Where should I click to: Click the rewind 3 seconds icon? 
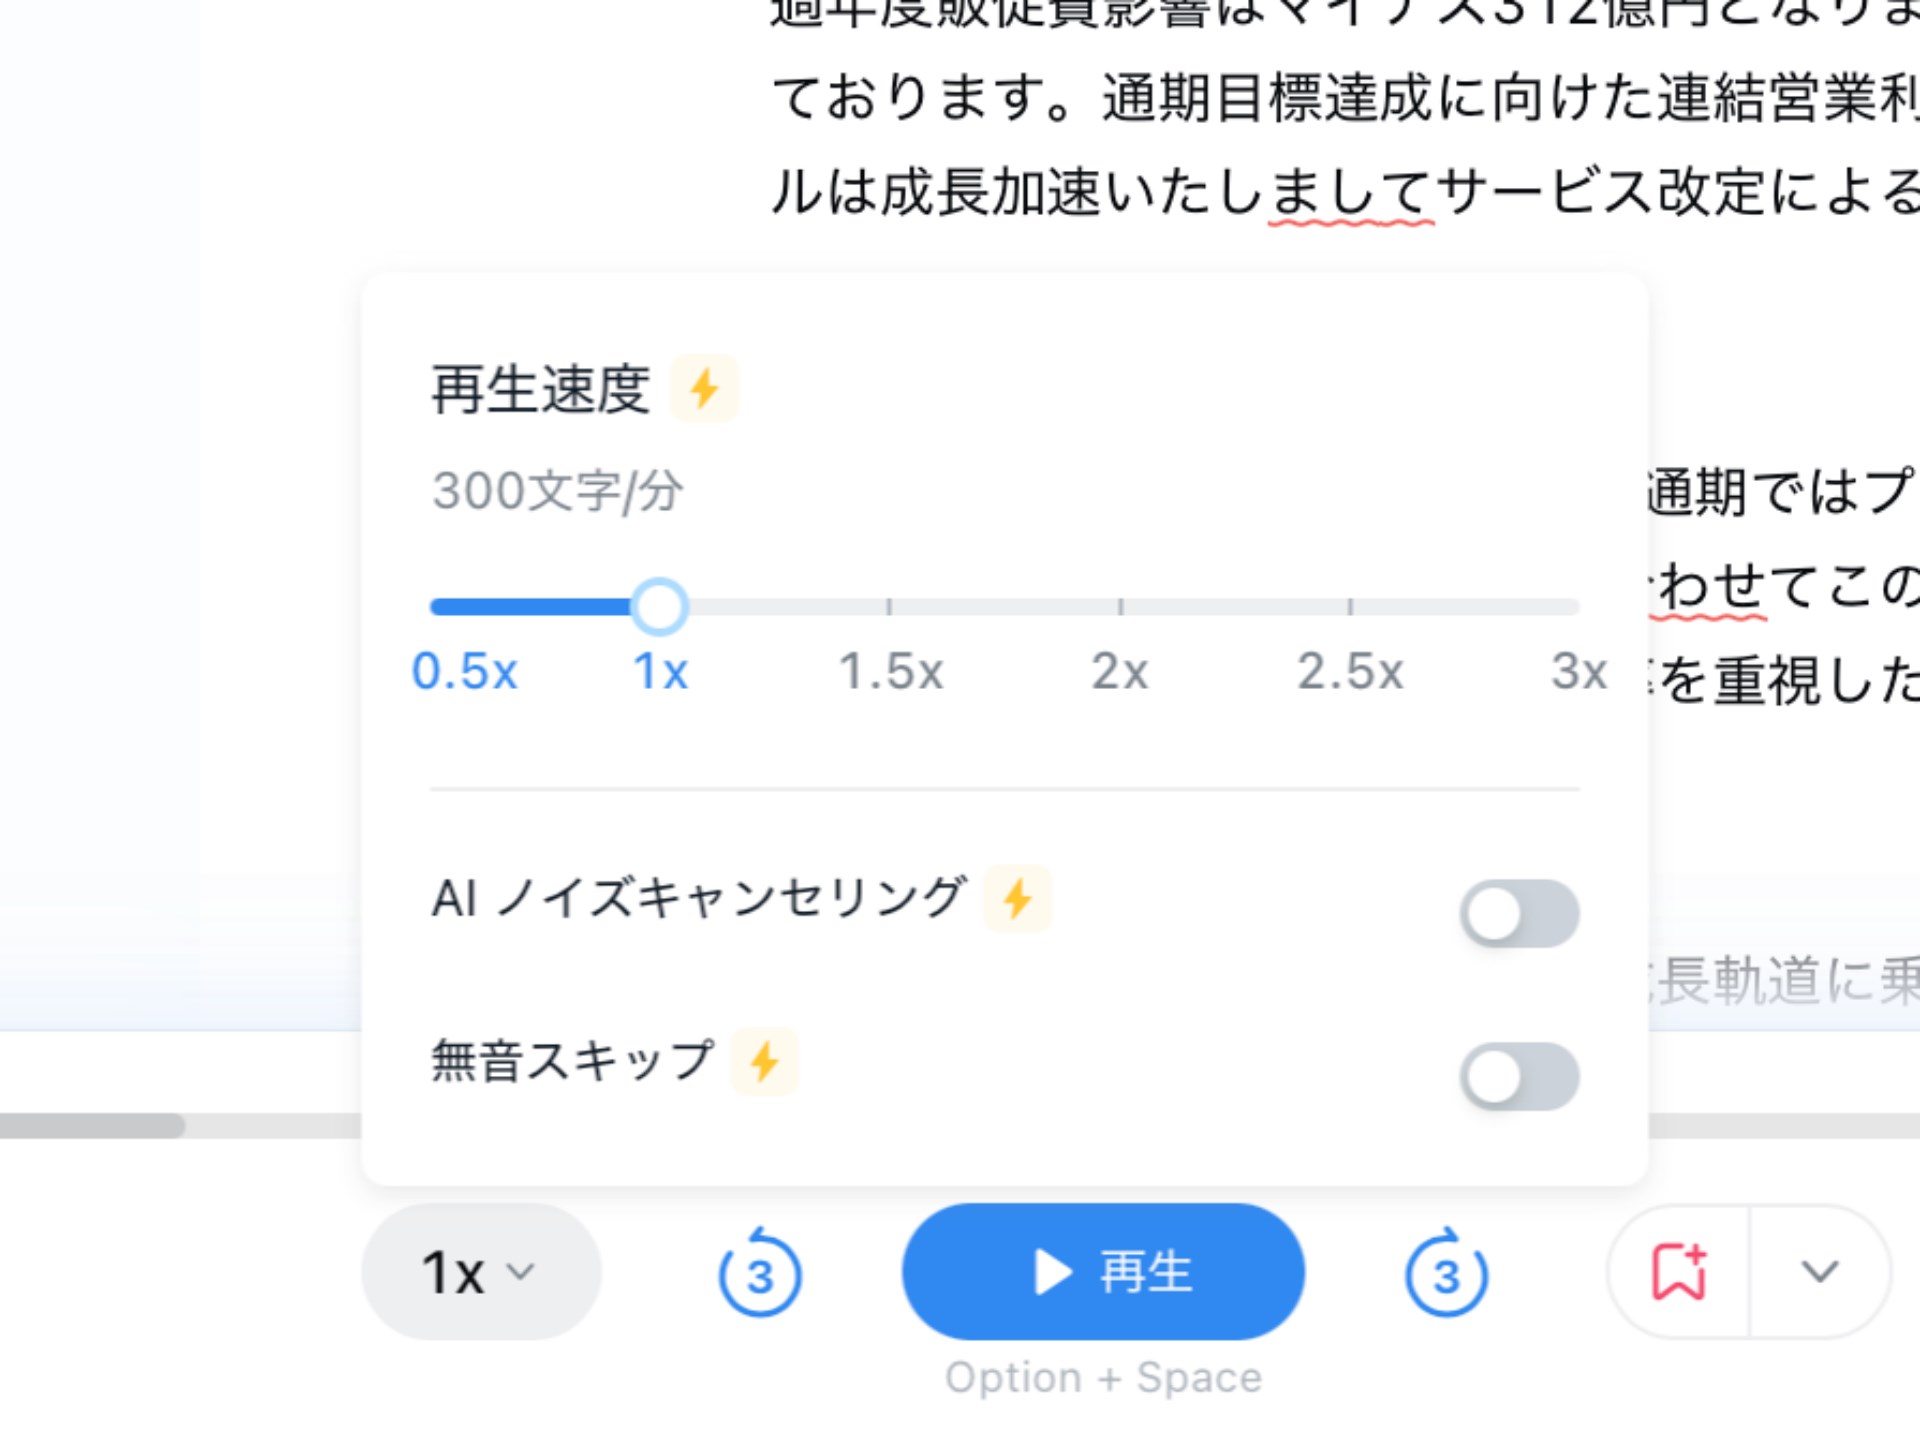(760, 1272)
